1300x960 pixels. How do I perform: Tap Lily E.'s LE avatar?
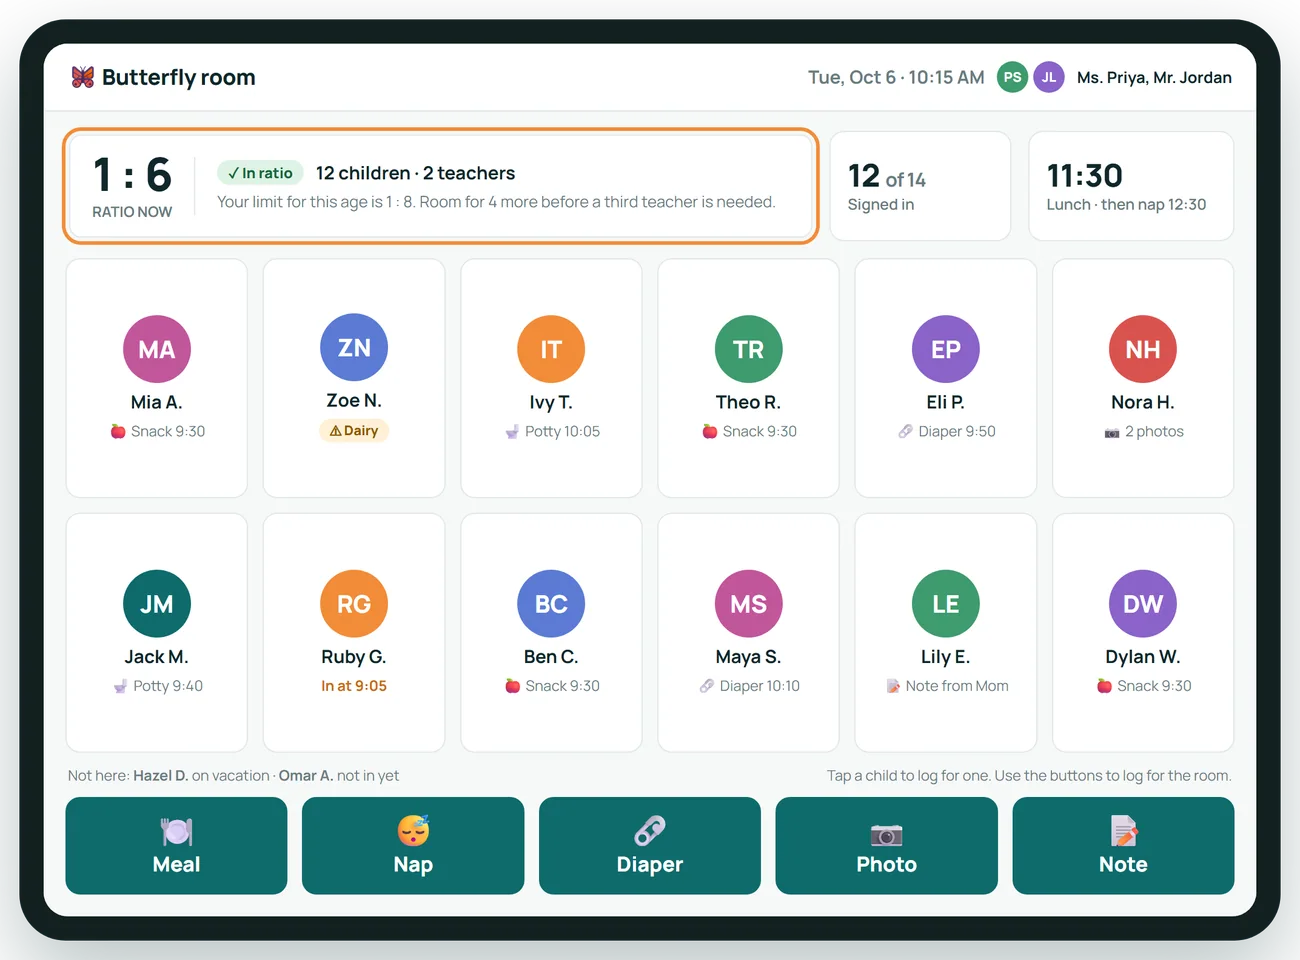pyautogui.click(x=946, y=604)
